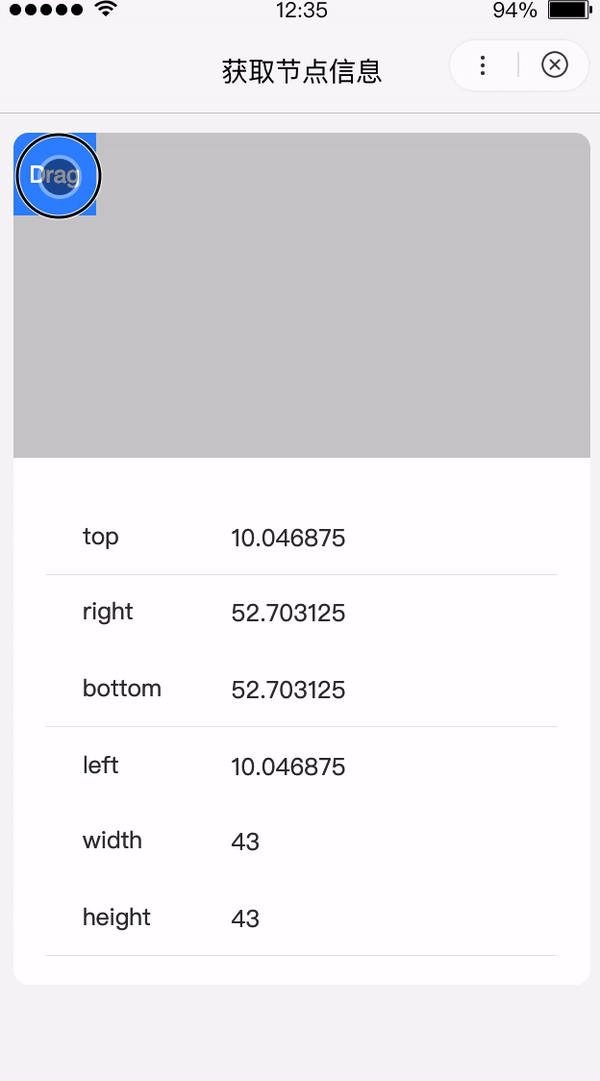Select the bottom label row
The width and height of the screenshot is (600, 1081).
point(121,689)
